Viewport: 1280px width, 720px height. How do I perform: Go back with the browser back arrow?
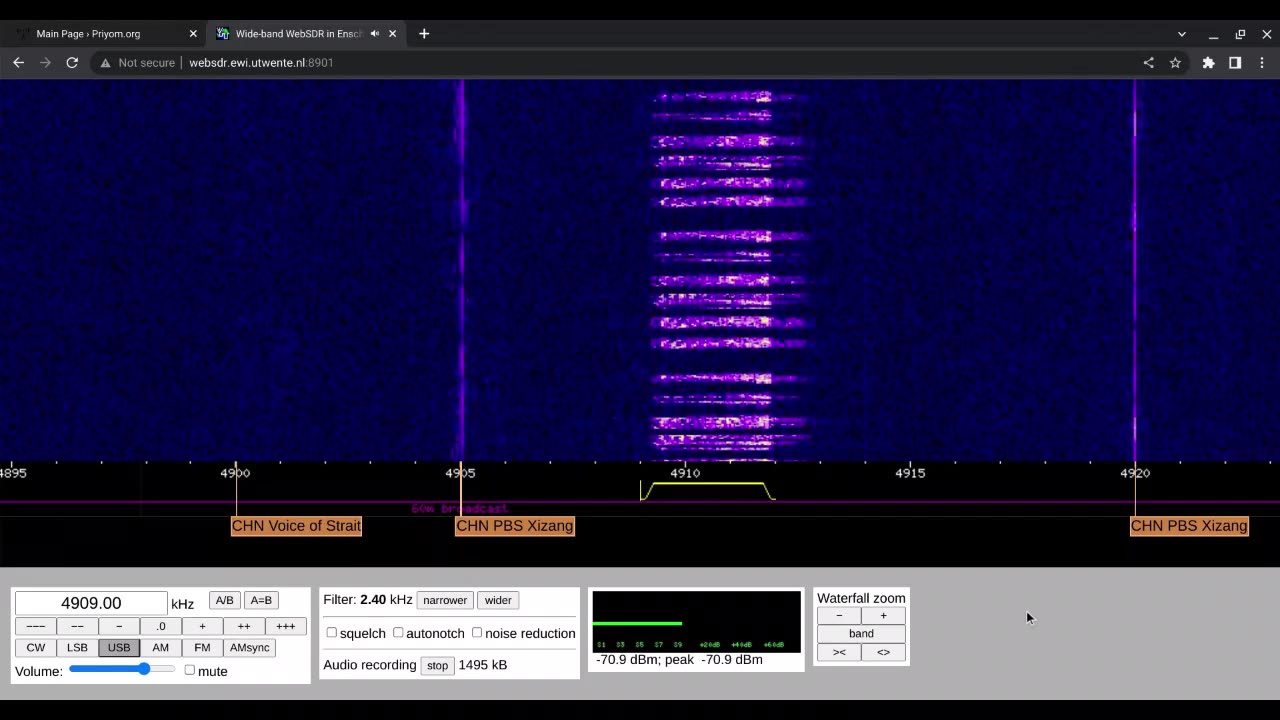pos(18,62)
